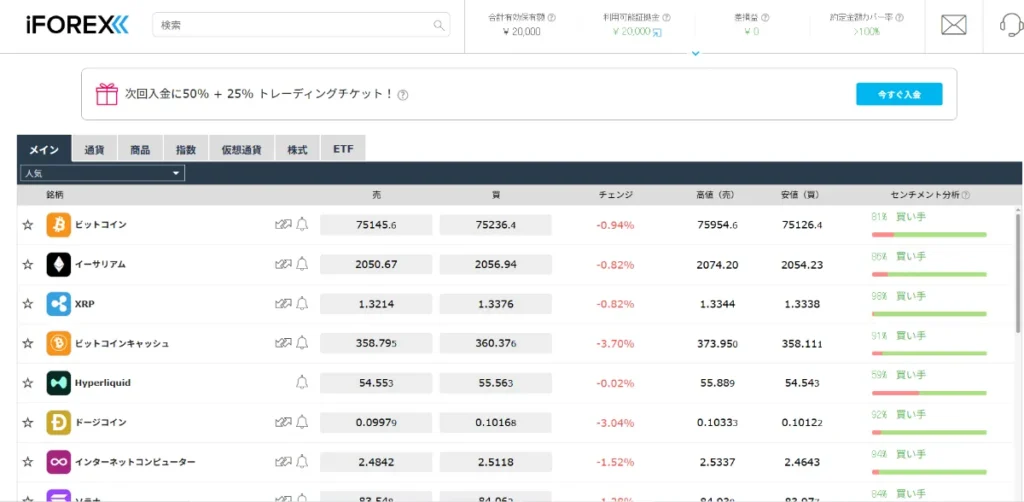Expand the account summary chevron
Viewport: 1024px width, 502px height.
[695, 54]
